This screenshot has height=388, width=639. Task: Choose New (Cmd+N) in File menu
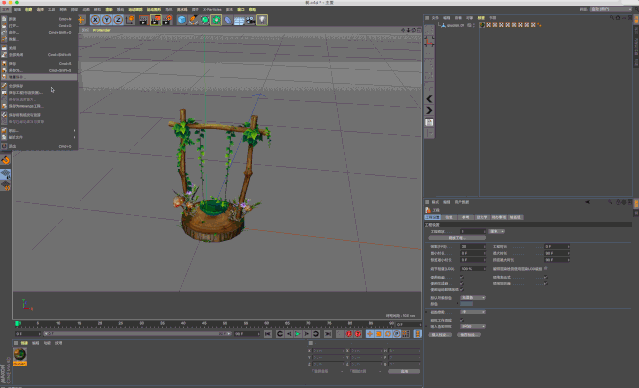[x=40, y=19]
